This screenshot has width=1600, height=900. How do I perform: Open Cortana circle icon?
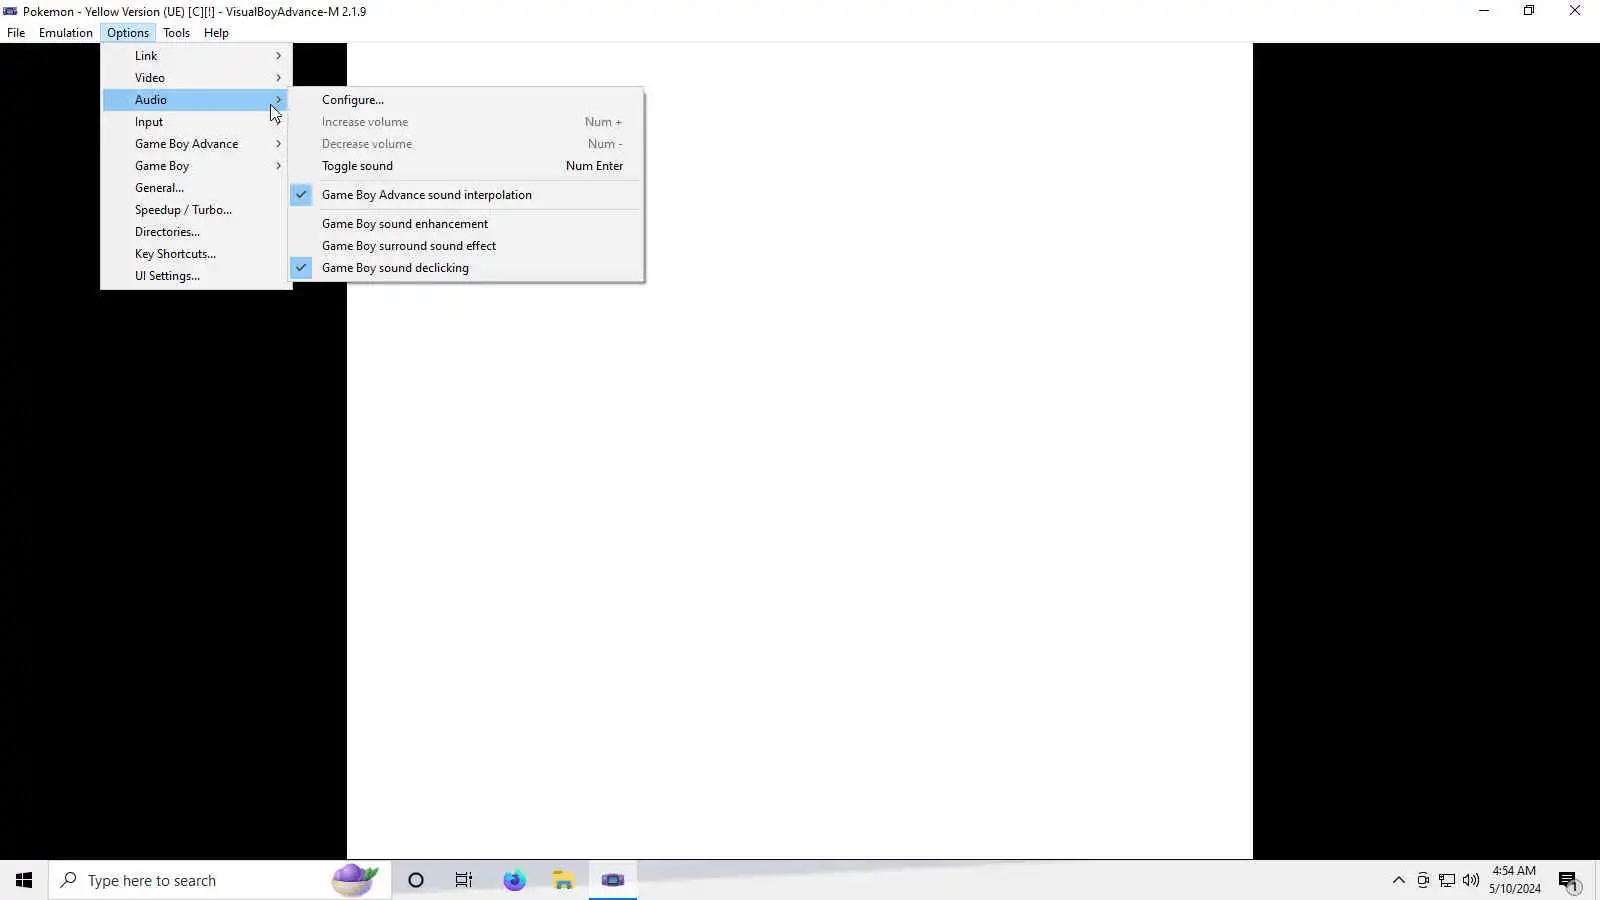(416, 880)
